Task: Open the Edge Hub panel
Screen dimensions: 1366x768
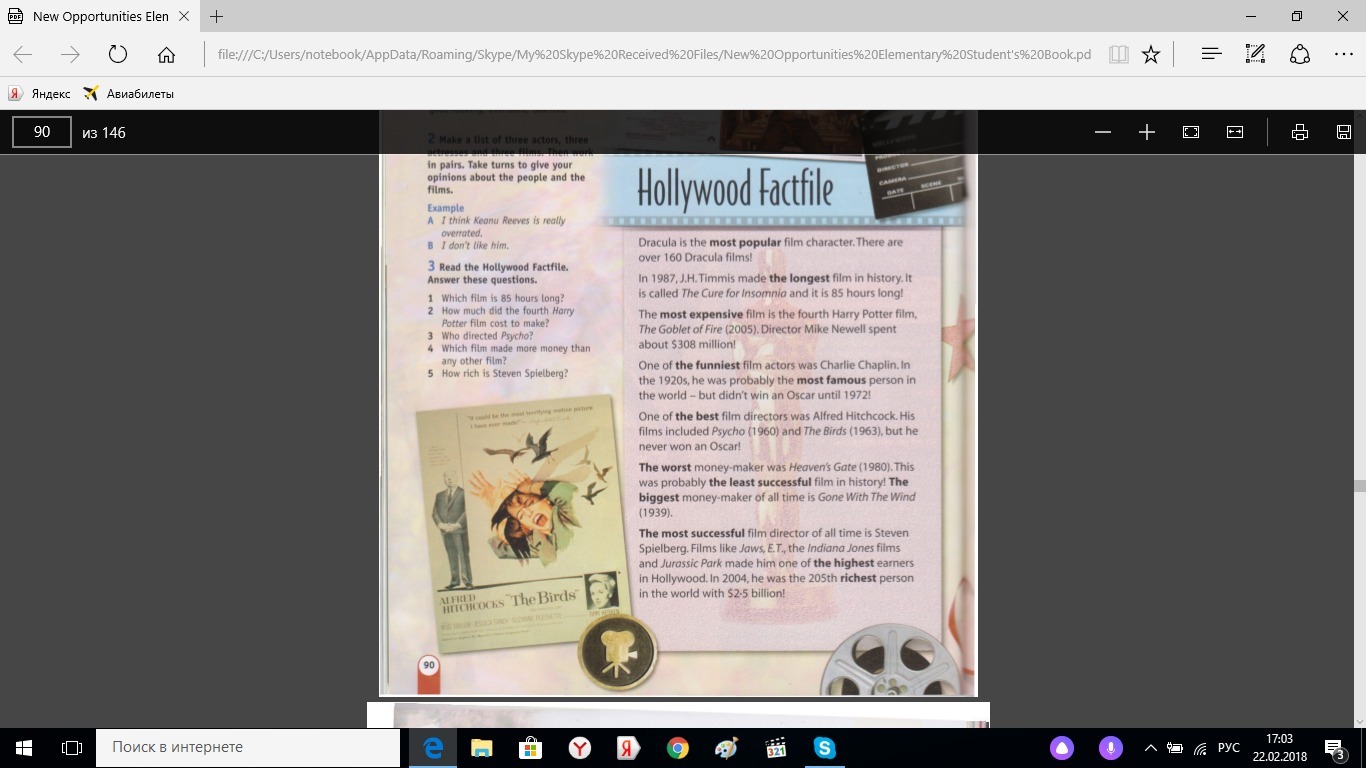Action: (x=1211, y=55)
